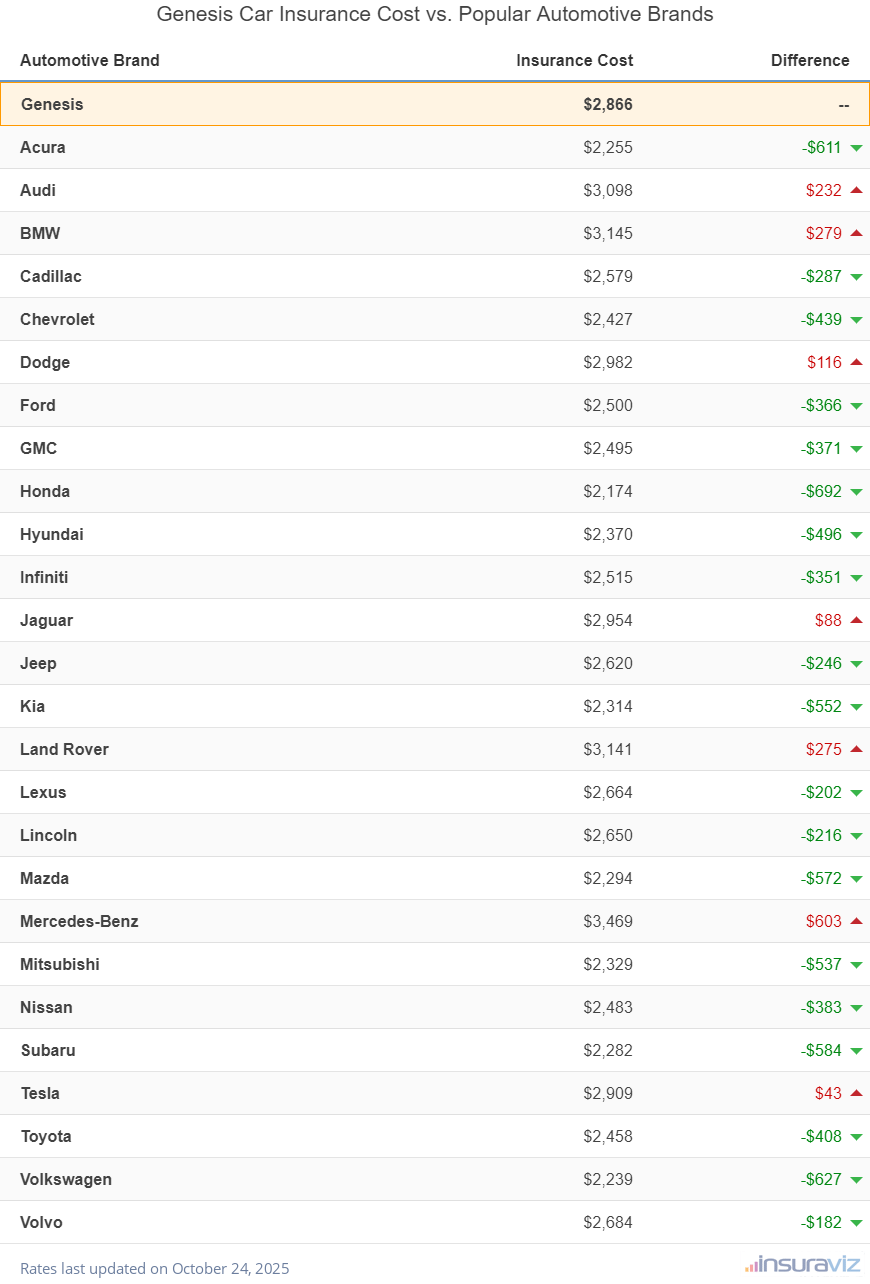Viewport: 870px width, 1284px height.
Task: Click the Difference column header
Action: point(810,60)
